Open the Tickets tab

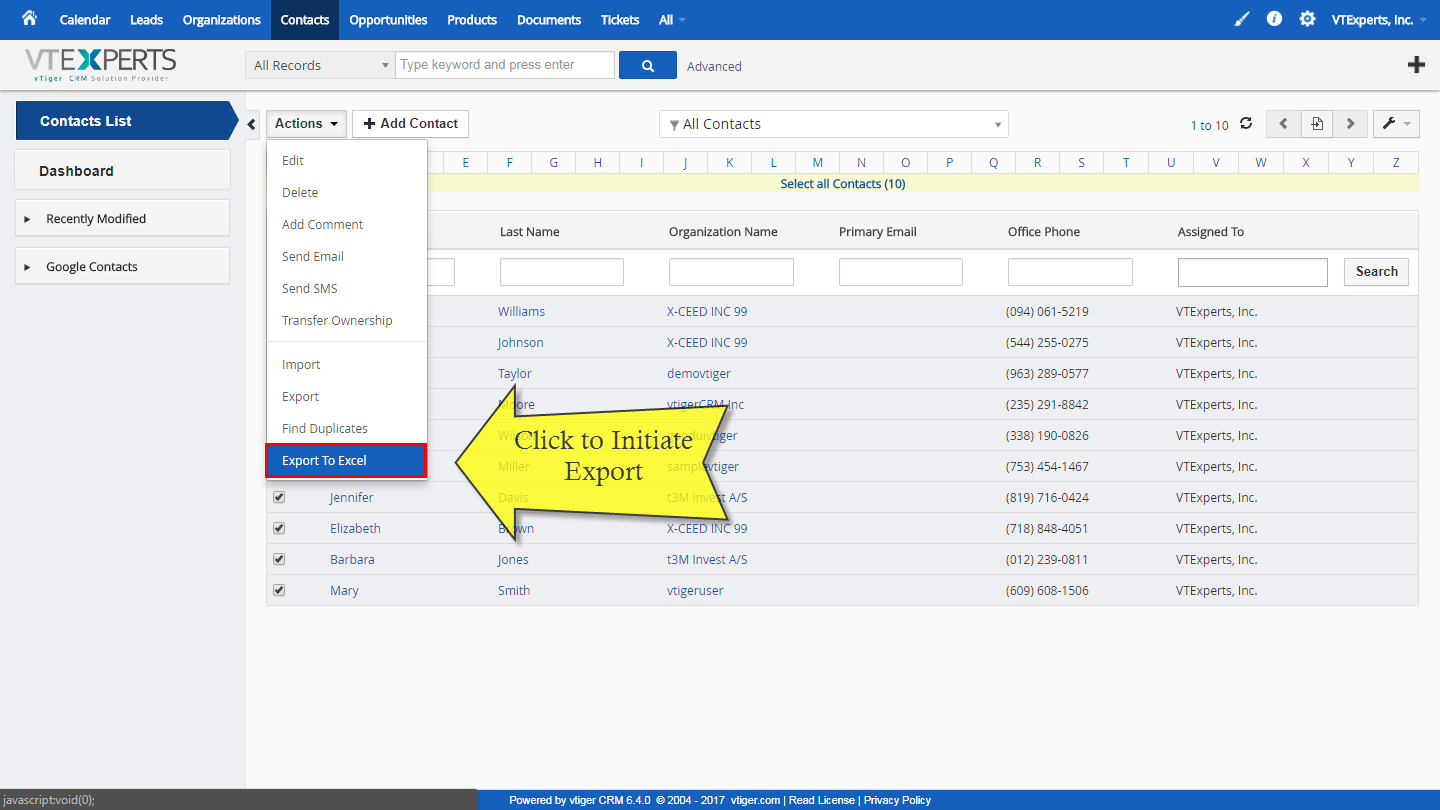pyautogui.click(x=620, y=20)
